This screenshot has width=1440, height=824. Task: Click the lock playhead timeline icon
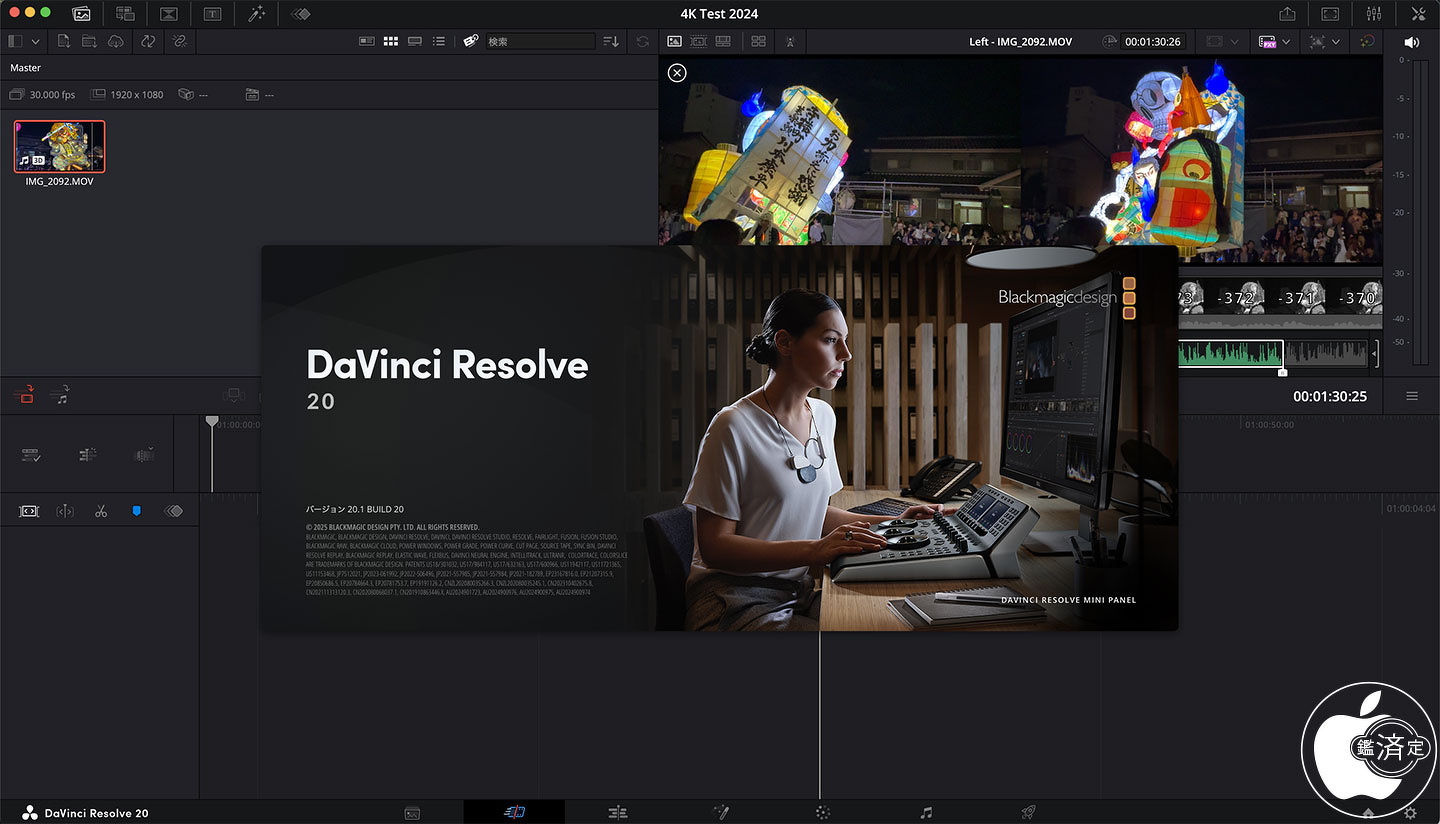coord(88,455)
